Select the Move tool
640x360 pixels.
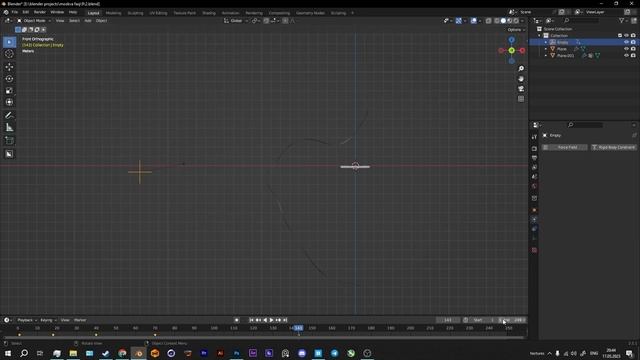pos(9,67)
